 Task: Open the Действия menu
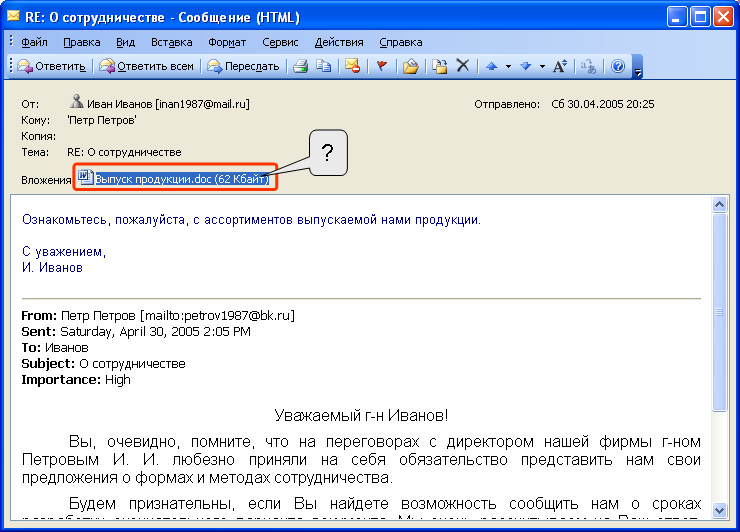point(339,42)
